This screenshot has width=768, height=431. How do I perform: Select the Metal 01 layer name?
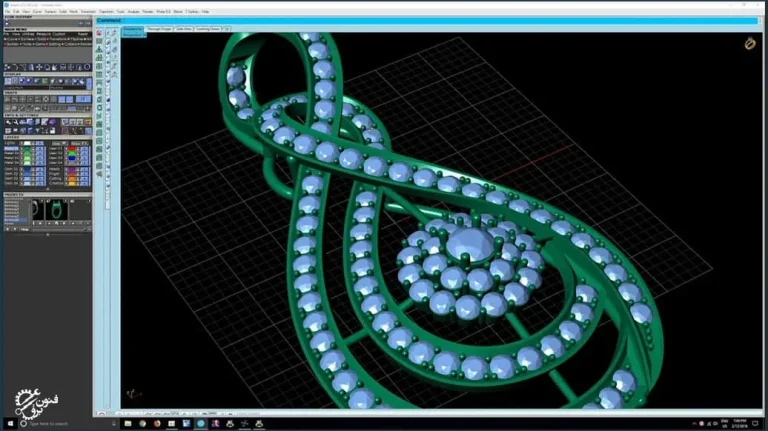tap(11, 148)
